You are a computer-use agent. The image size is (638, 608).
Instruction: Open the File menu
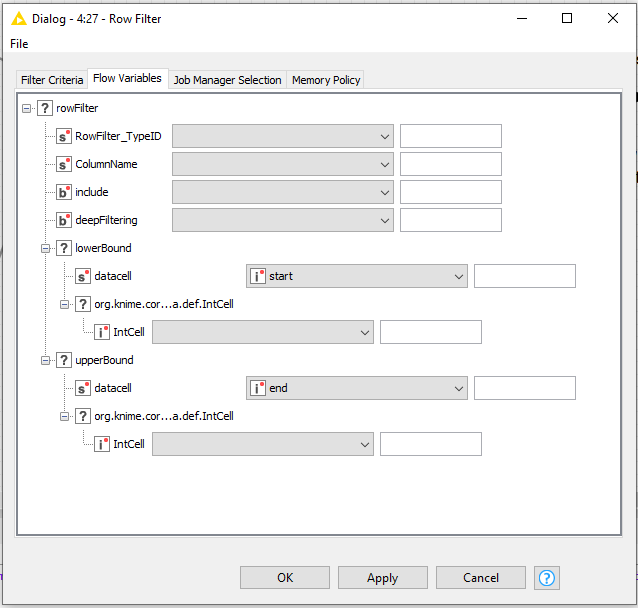pyautogui.click(x=19, y=44)
